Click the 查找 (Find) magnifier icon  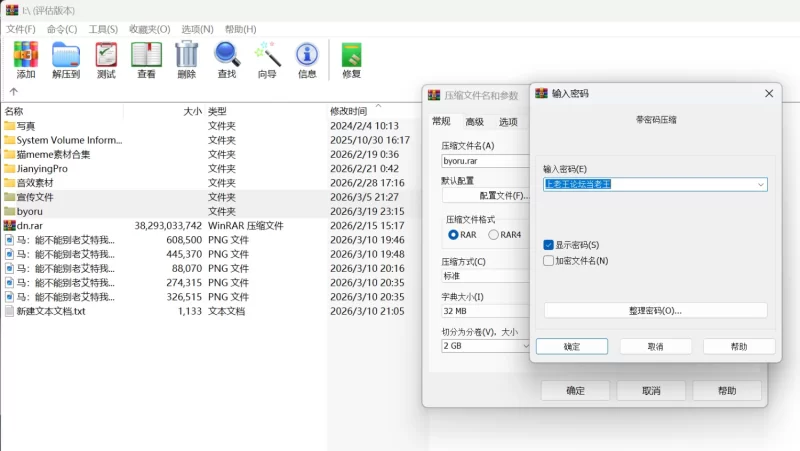[x=227, y=59]
